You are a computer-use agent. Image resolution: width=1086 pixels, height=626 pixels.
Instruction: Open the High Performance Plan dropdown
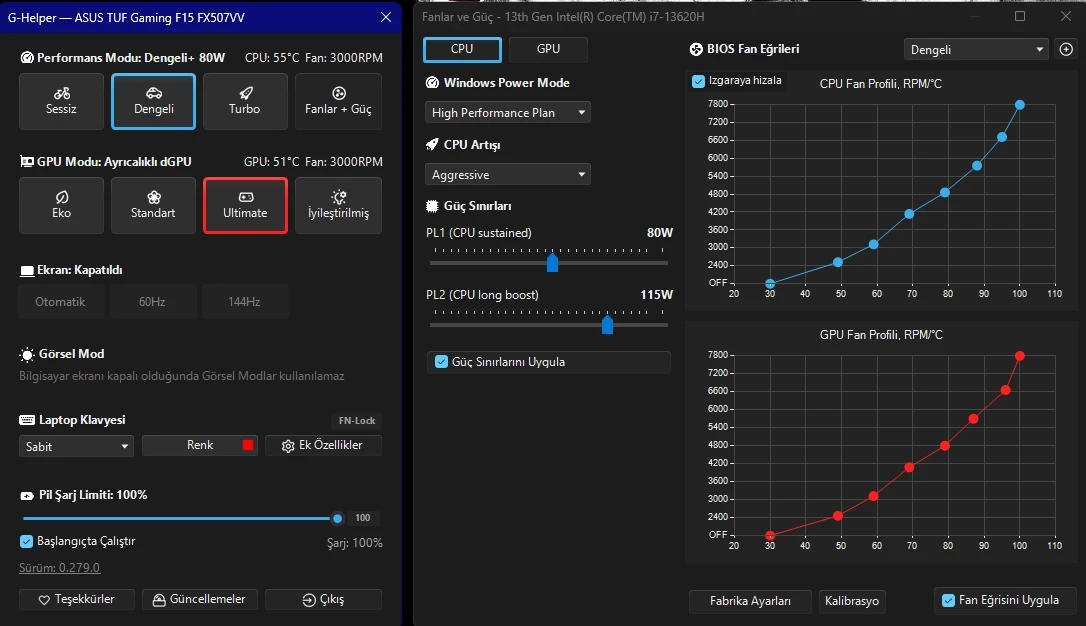508,112
